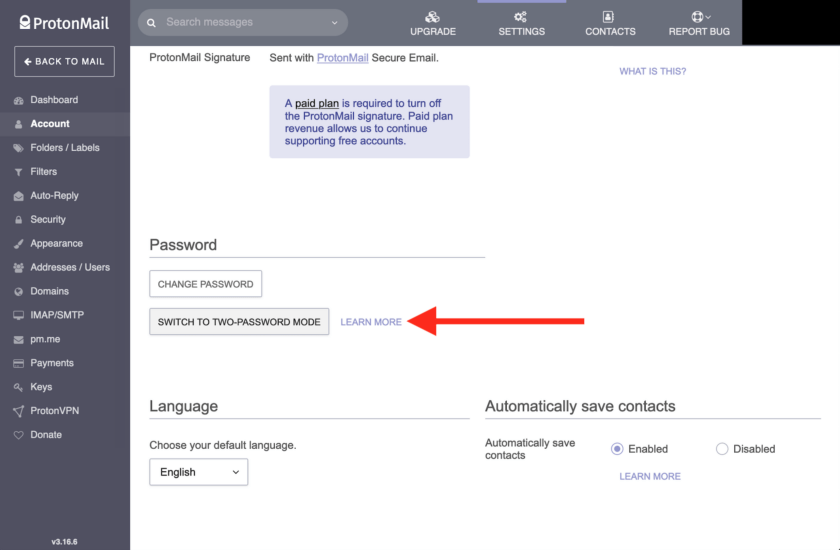Expand the search options chevron
The width and height of the screenshot is (840, 550).
pyautogui.click(x=334, y=22)
